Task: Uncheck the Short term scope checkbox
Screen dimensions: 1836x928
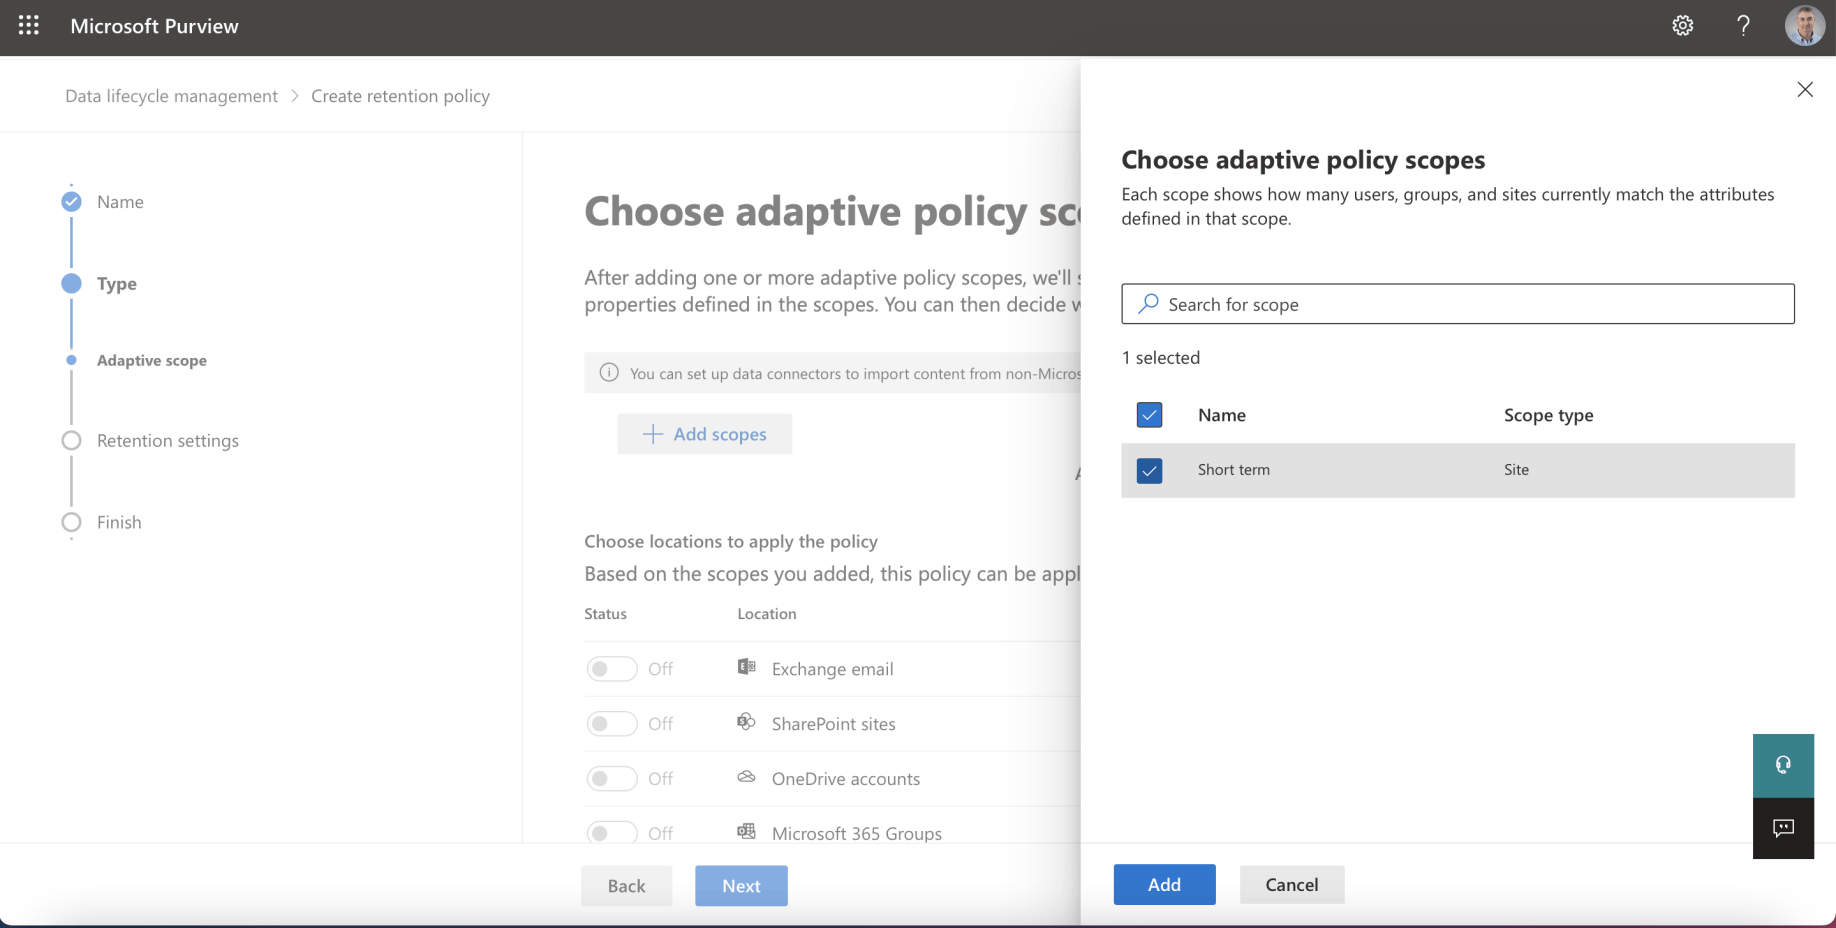Action: point(1150,470)
